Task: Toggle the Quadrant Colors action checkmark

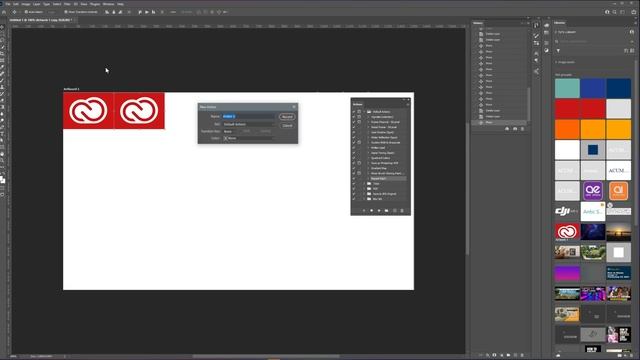Action: [354, 158]
